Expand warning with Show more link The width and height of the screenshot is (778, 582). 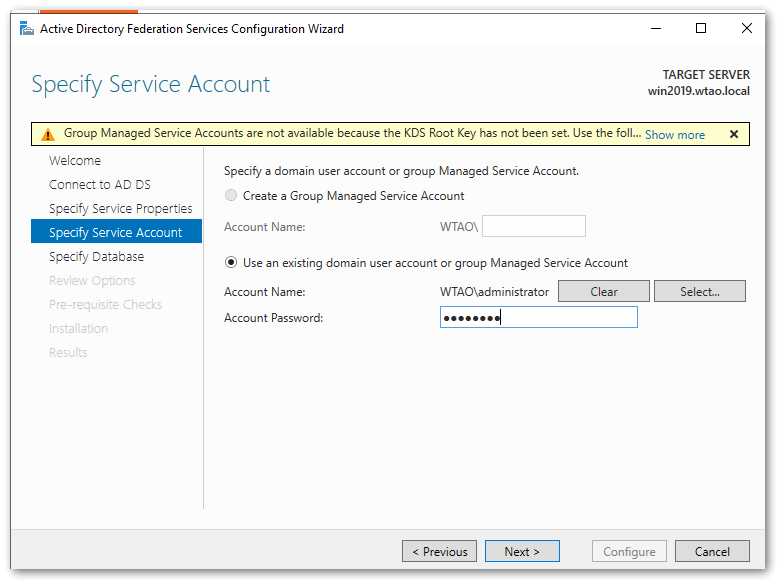tap(674, 134)
